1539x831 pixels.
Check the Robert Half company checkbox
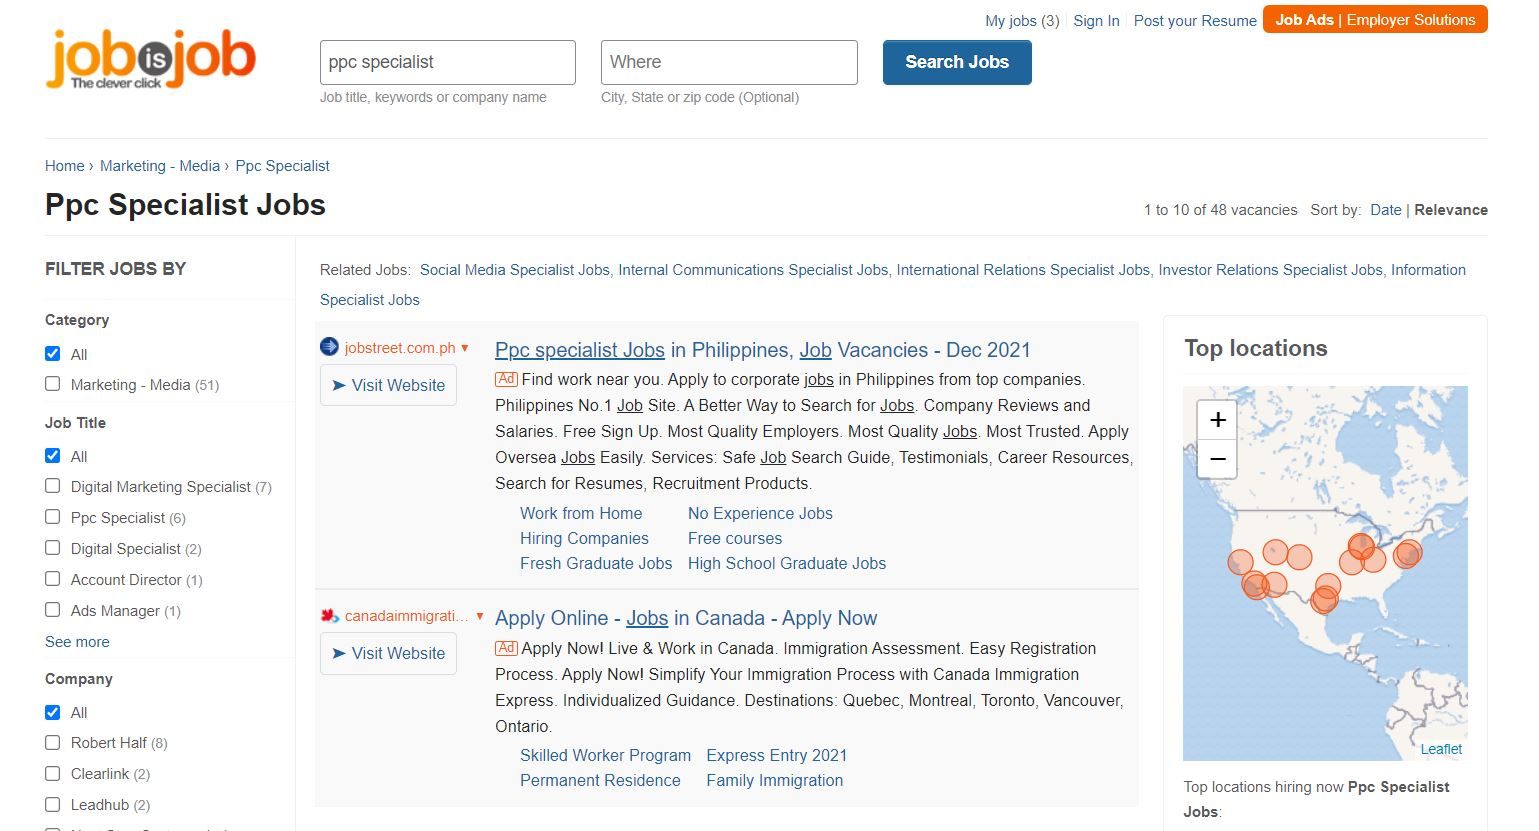(53, 742)
